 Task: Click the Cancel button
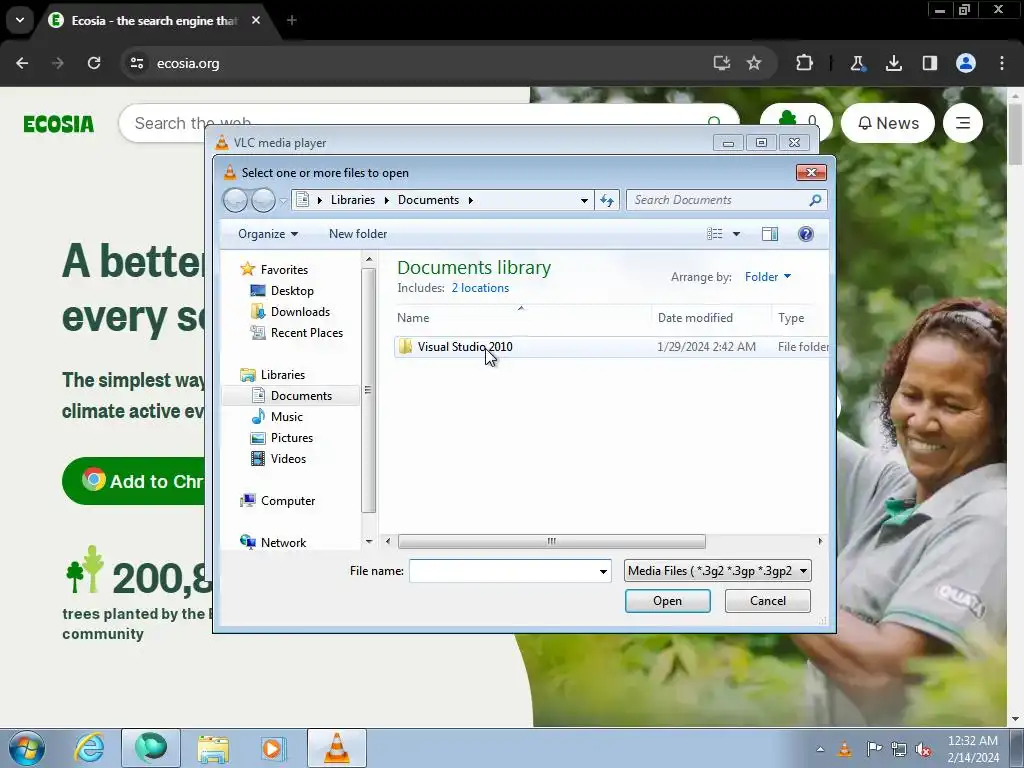[767, 601]
